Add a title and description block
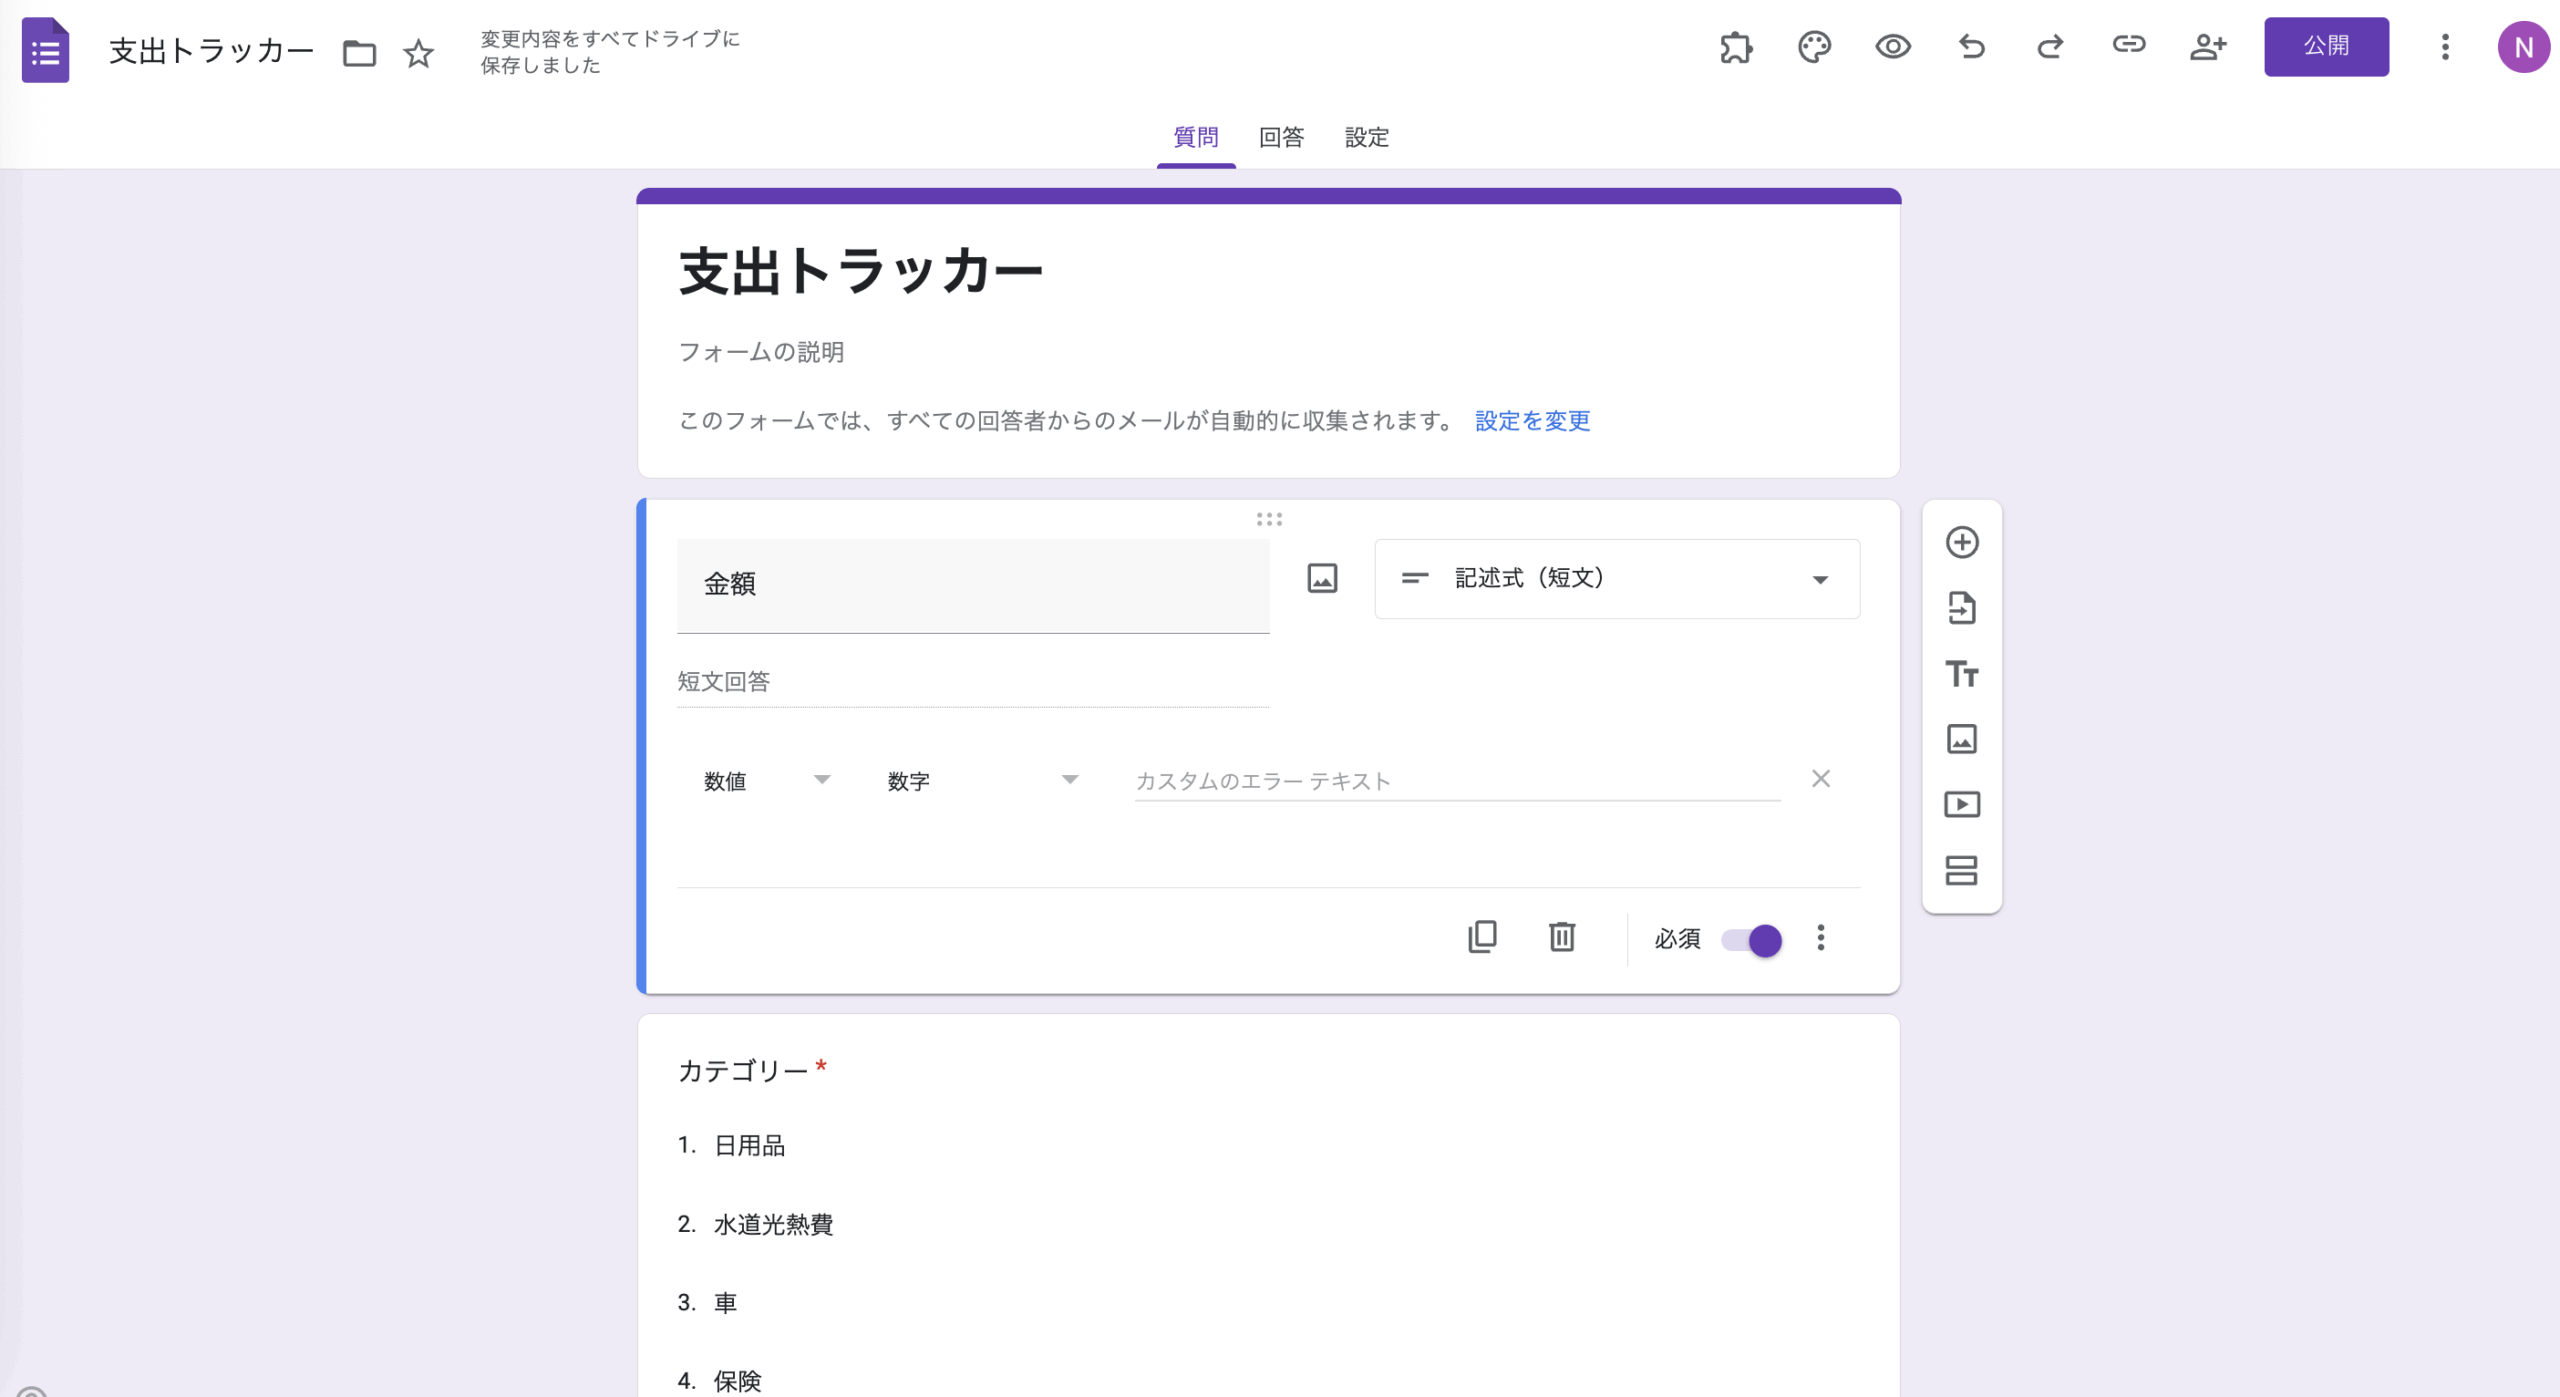Image resolution: width=2560 pixels, height=1397 pixels. [1961, 674]
